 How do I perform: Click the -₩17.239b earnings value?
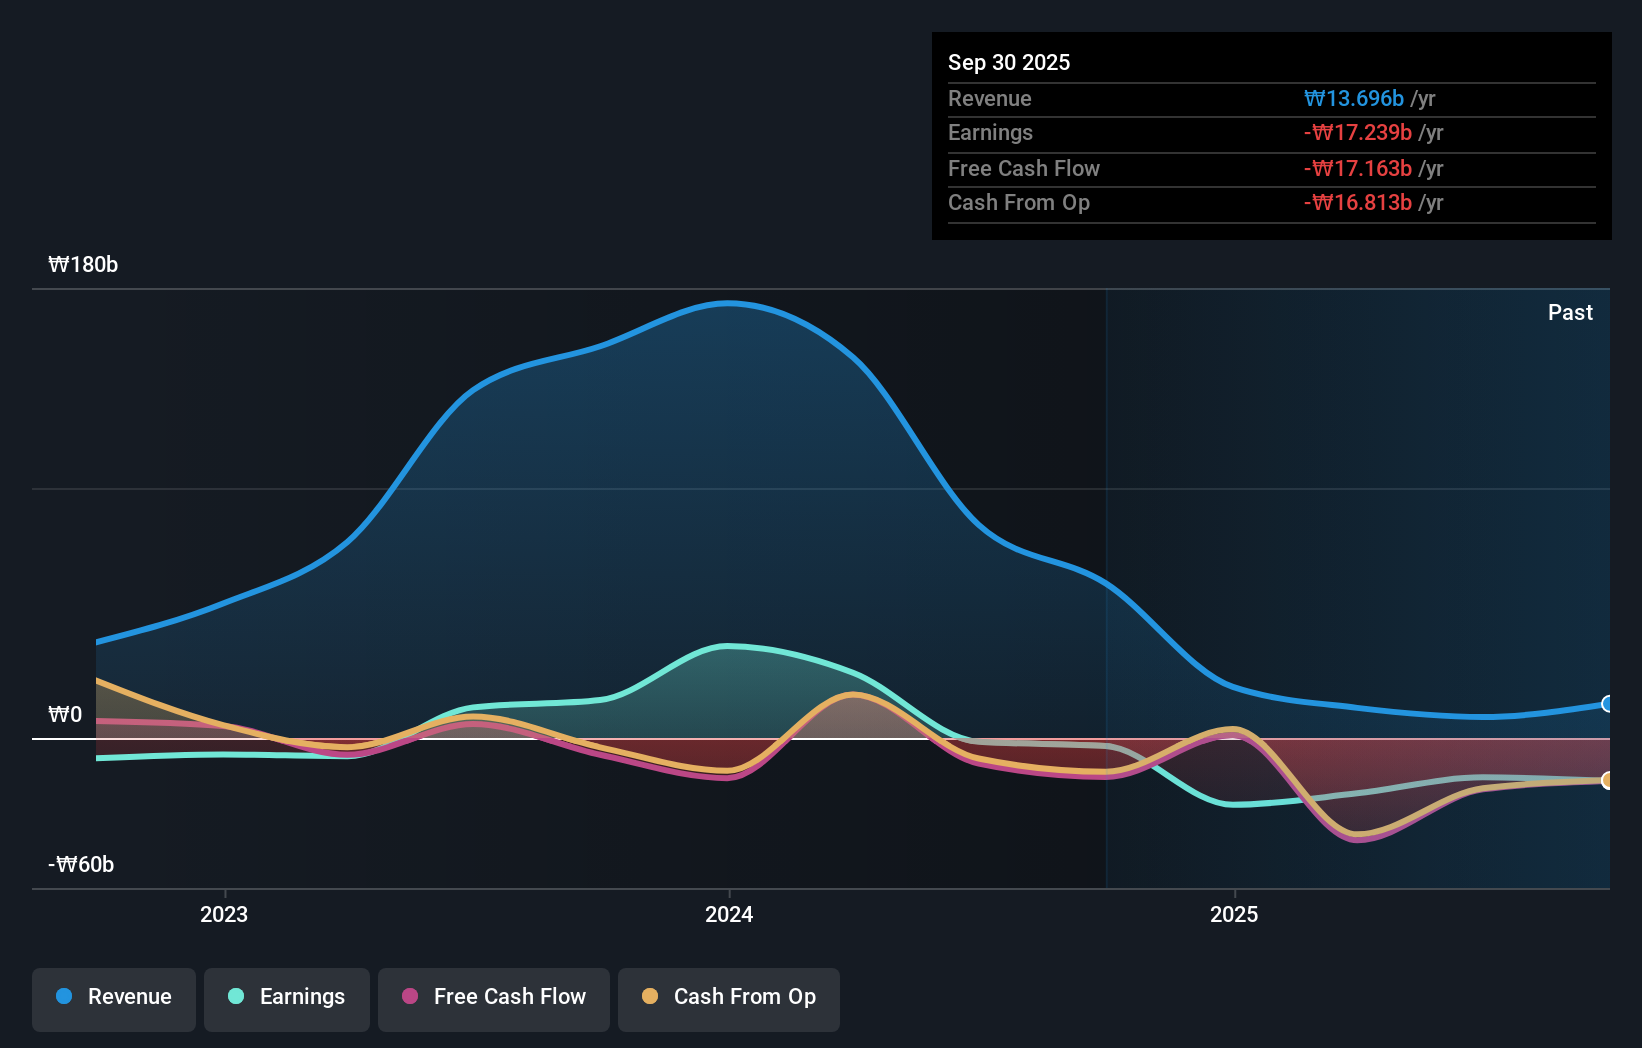tap(1358, 132)
